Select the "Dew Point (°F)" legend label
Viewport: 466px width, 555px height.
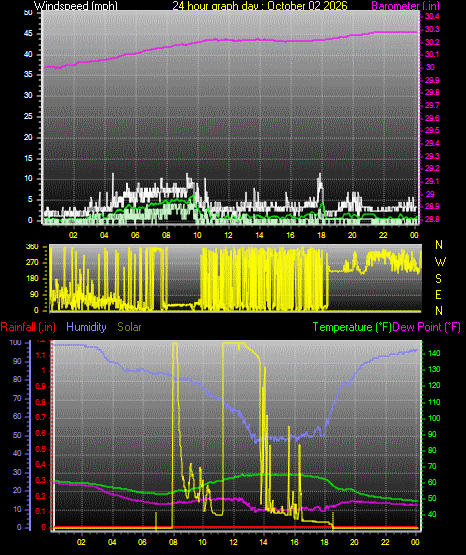[x=427, y=327]
